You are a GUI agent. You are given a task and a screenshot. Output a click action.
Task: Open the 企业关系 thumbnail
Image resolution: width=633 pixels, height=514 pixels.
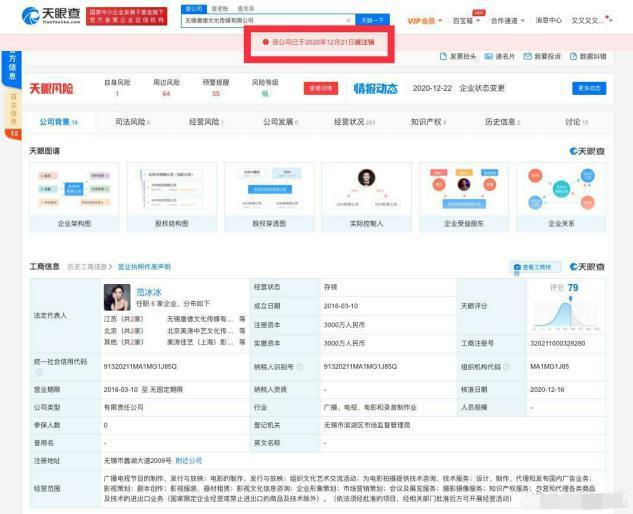[562, 197]
